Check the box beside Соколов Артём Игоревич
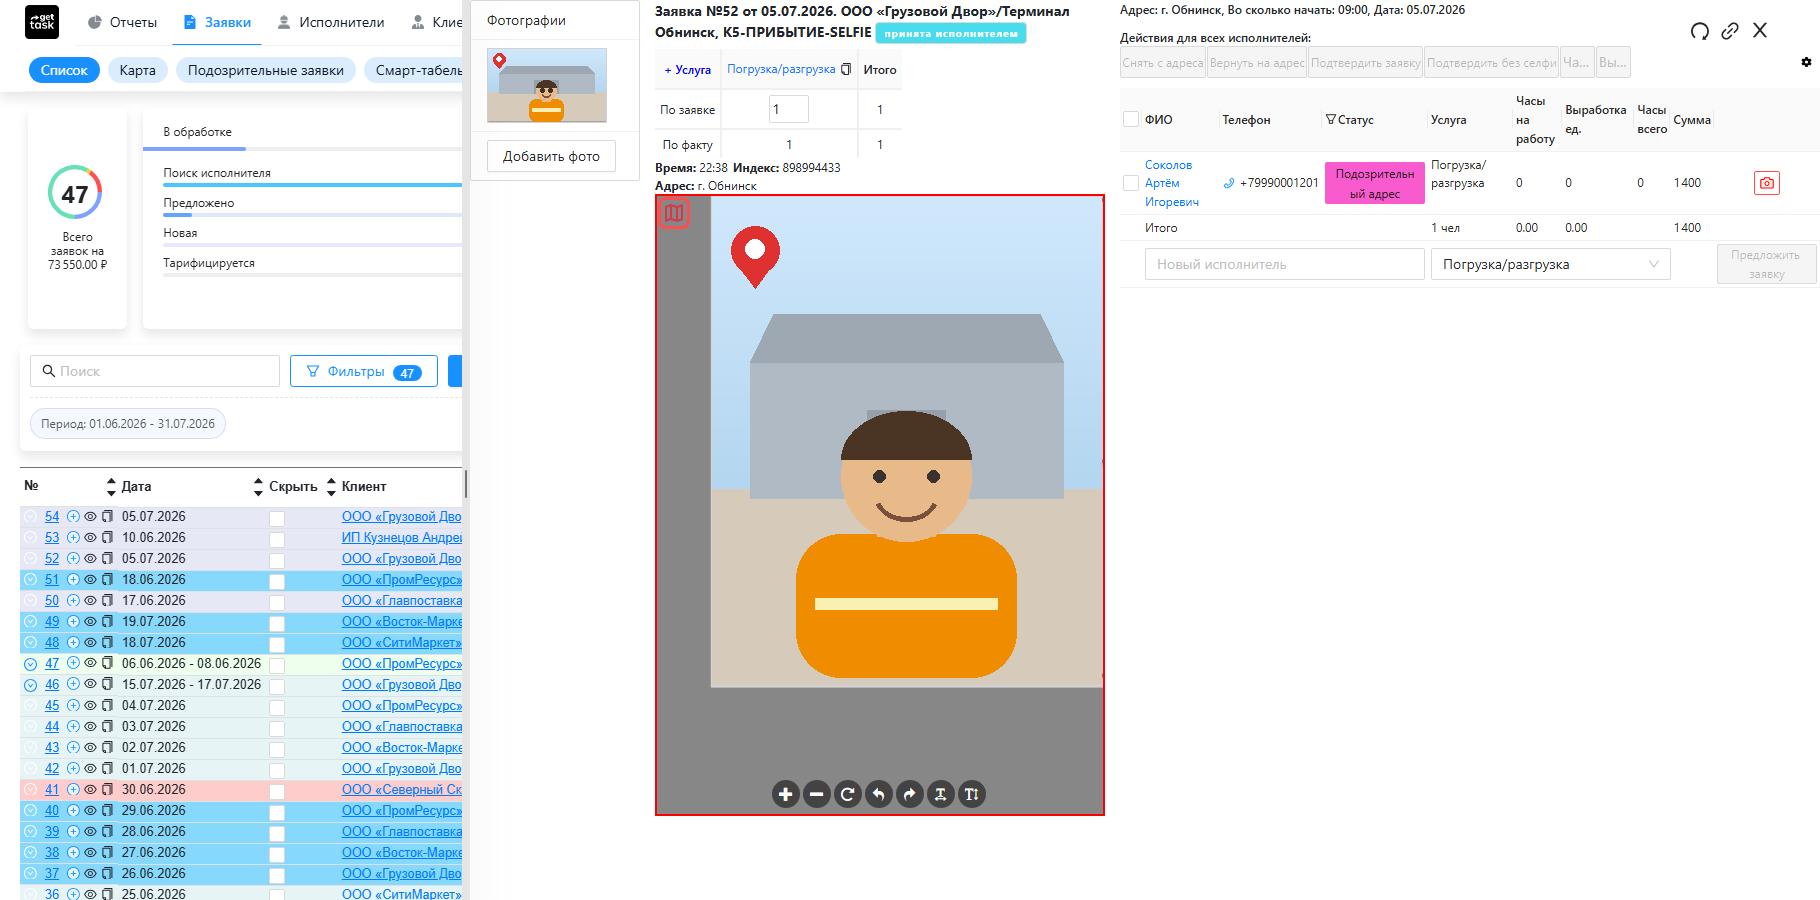Image resolution: width=1820 pixels, height=900 pixels. 1131,183
